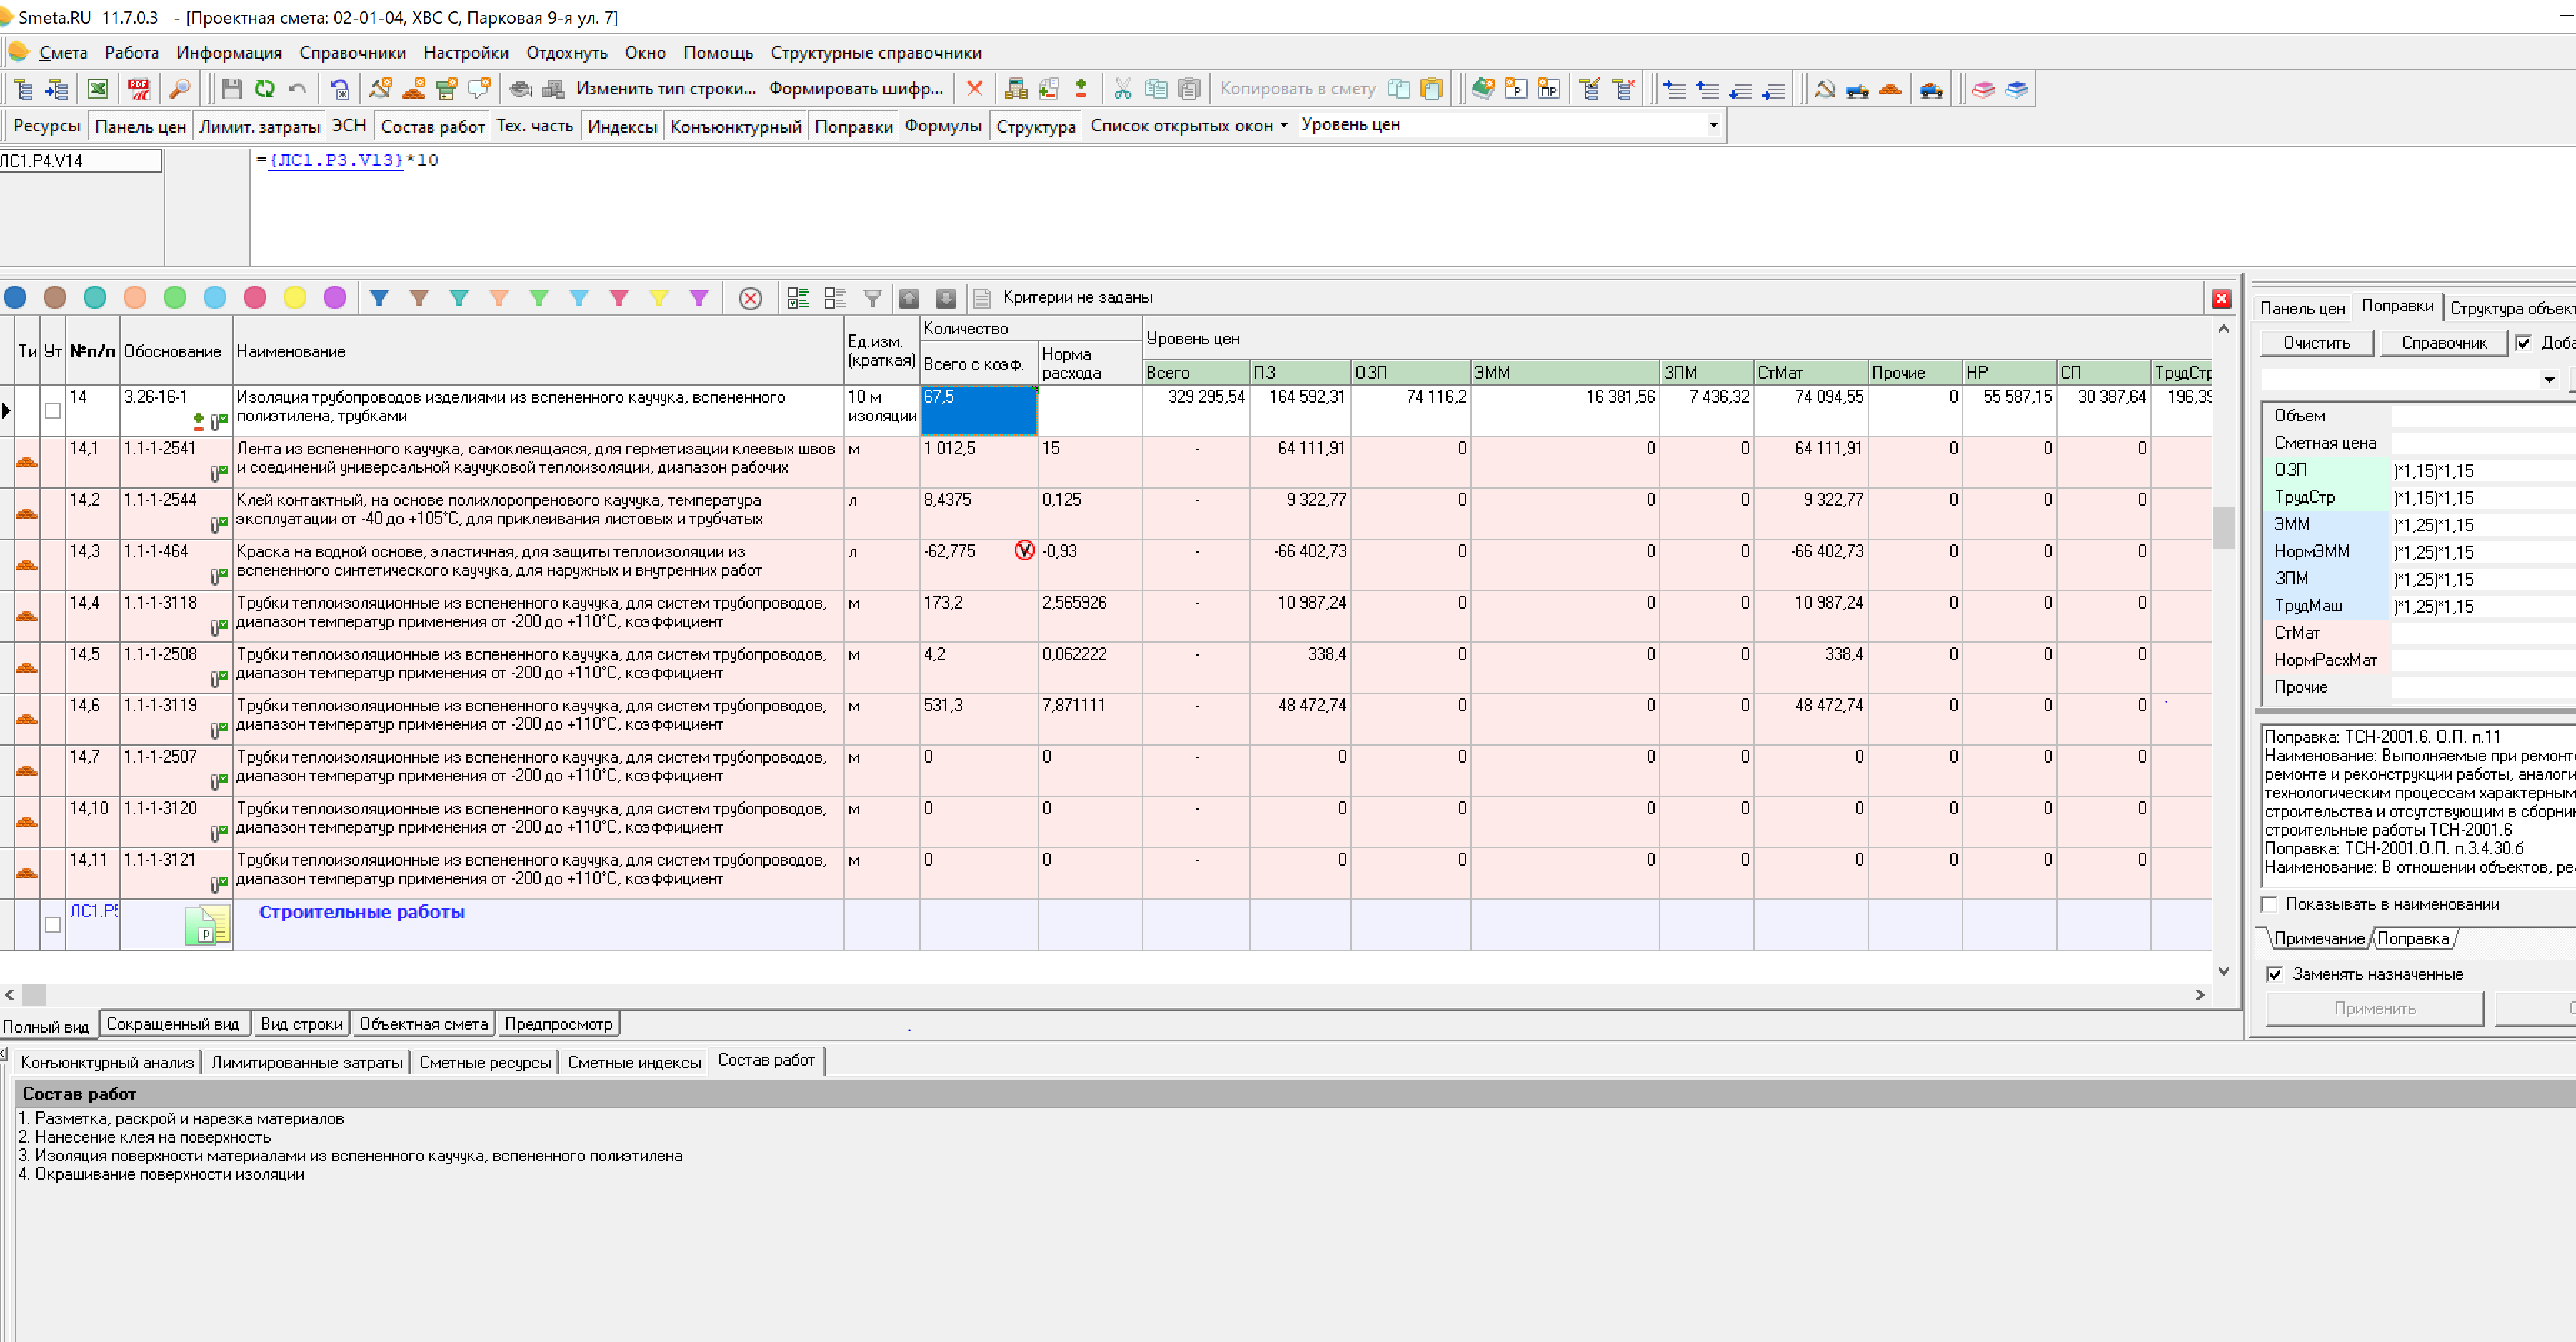Viewport: 2576px width, 1342px height.
Task: Click the 'Критерии не заданы' label
Action: 1077,298
